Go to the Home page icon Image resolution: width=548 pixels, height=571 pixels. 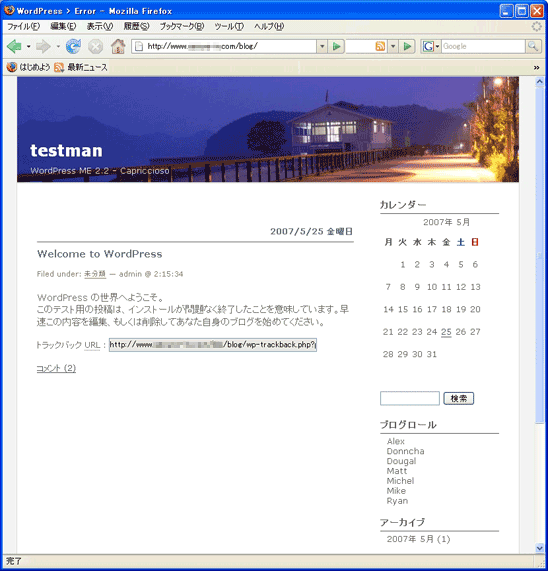pos(118,46)
